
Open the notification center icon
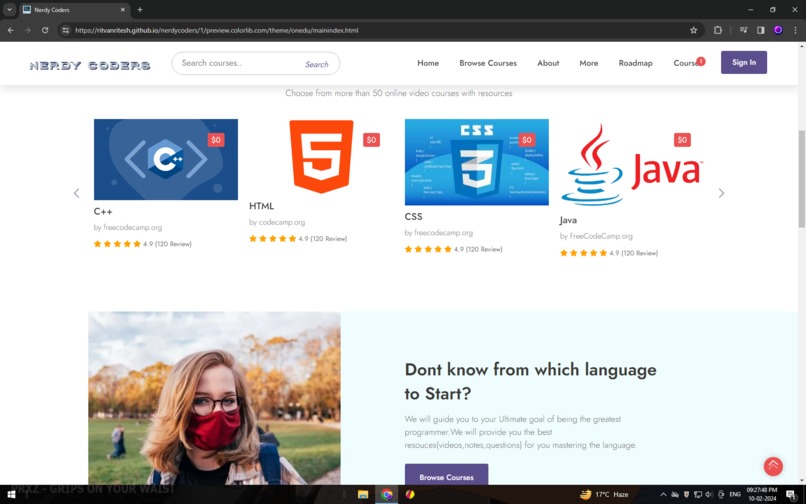pyautogui.click(x=791, y=495)
